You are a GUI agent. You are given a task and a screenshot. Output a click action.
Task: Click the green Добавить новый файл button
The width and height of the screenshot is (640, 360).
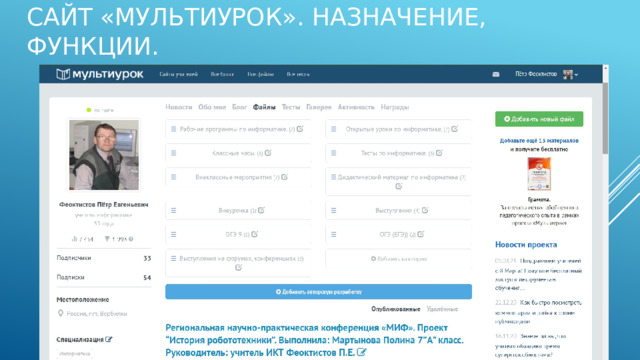(x=539, y=119)
